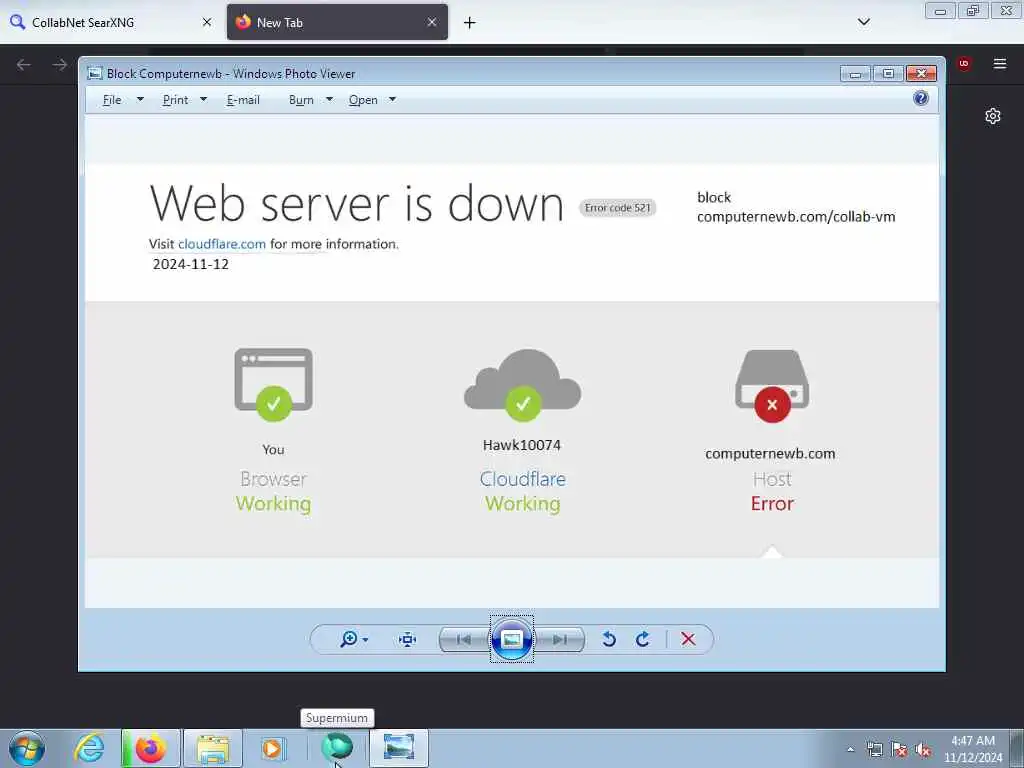This screenshot has width=1024, height=768.
Task: Switch to Firefox on the taskbar
Action: [x=151, y=748]
